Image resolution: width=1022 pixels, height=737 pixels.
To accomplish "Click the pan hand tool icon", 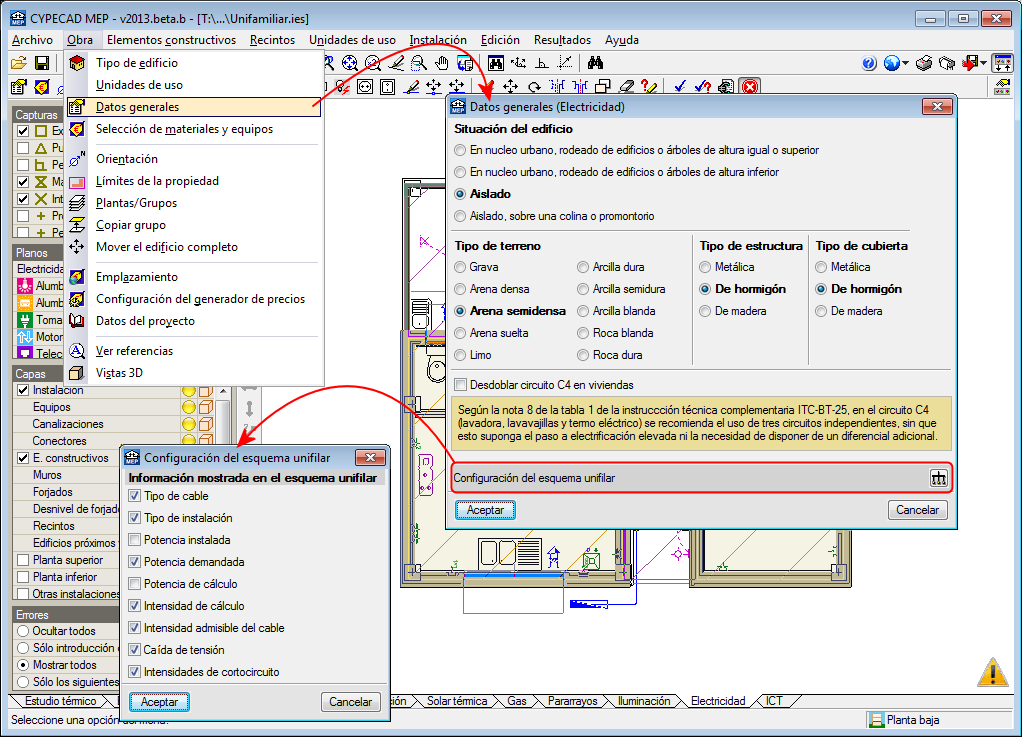I will click(442, 63).
